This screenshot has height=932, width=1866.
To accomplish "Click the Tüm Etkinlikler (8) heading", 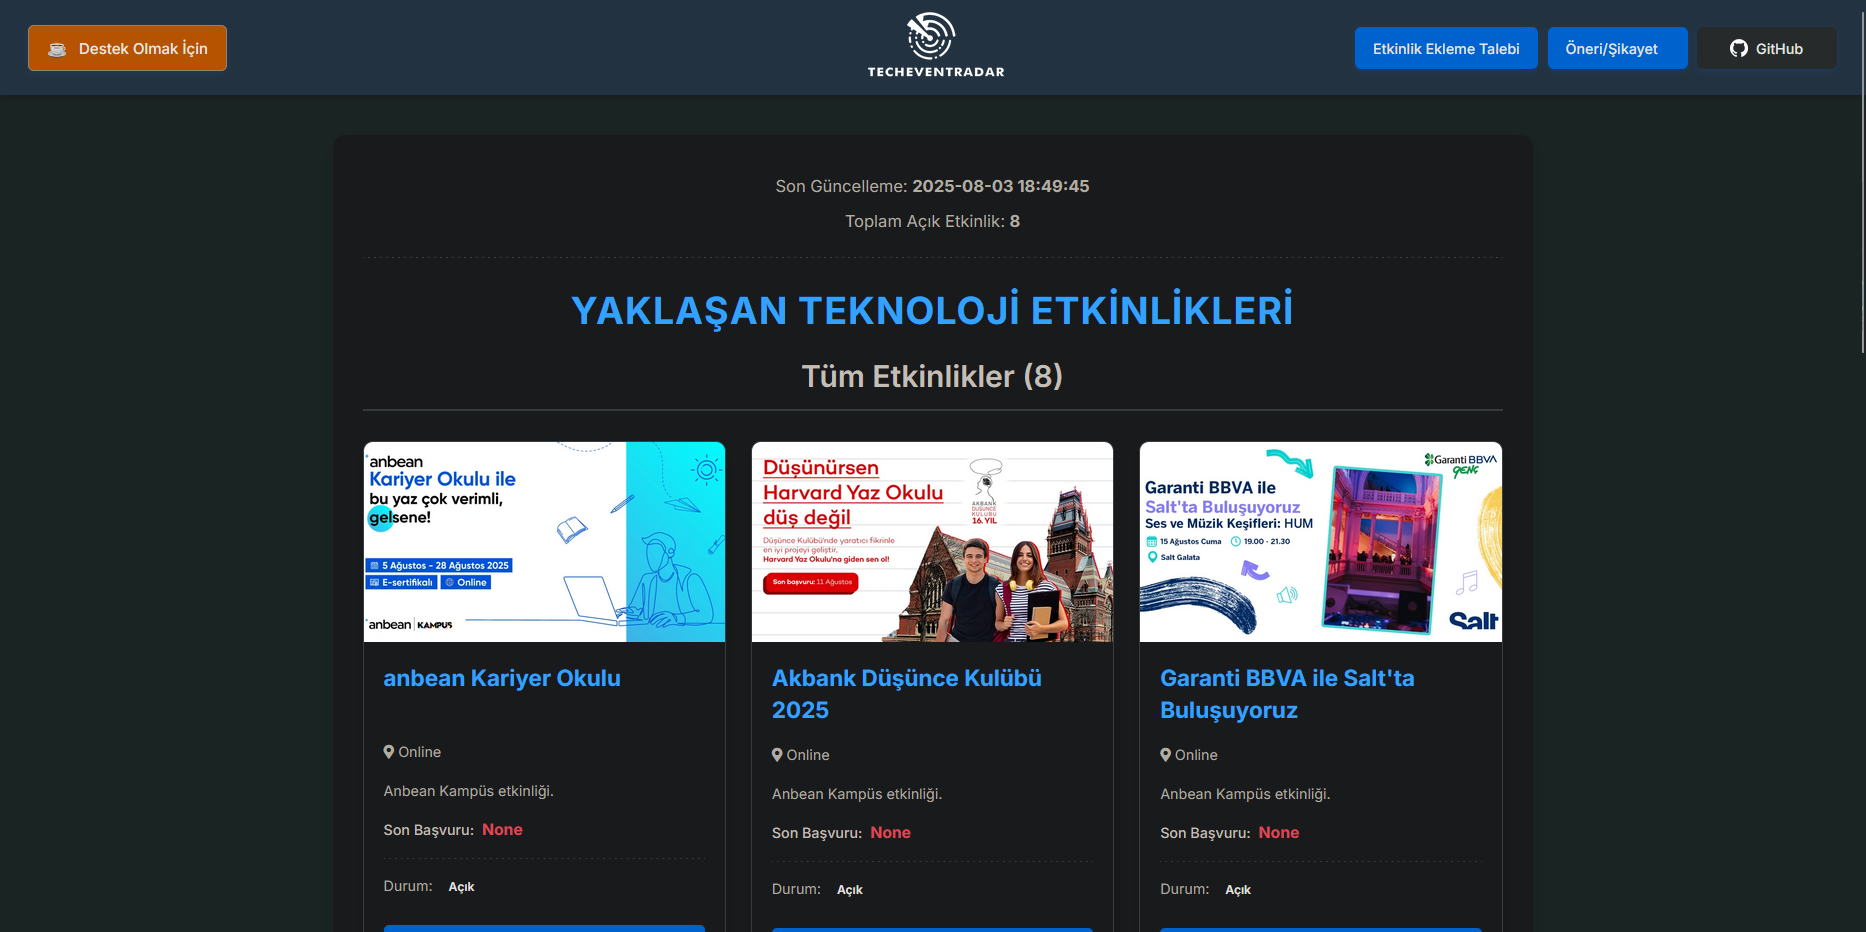I will pos(932,376).
